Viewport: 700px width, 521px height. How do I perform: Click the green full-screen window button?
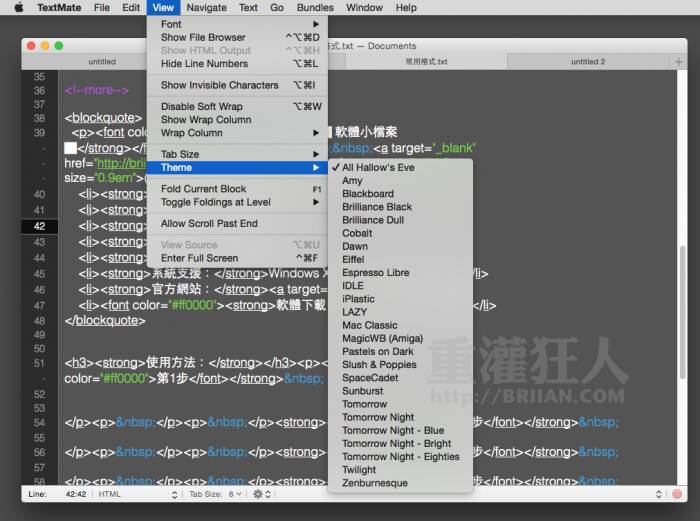coord(59,46)
